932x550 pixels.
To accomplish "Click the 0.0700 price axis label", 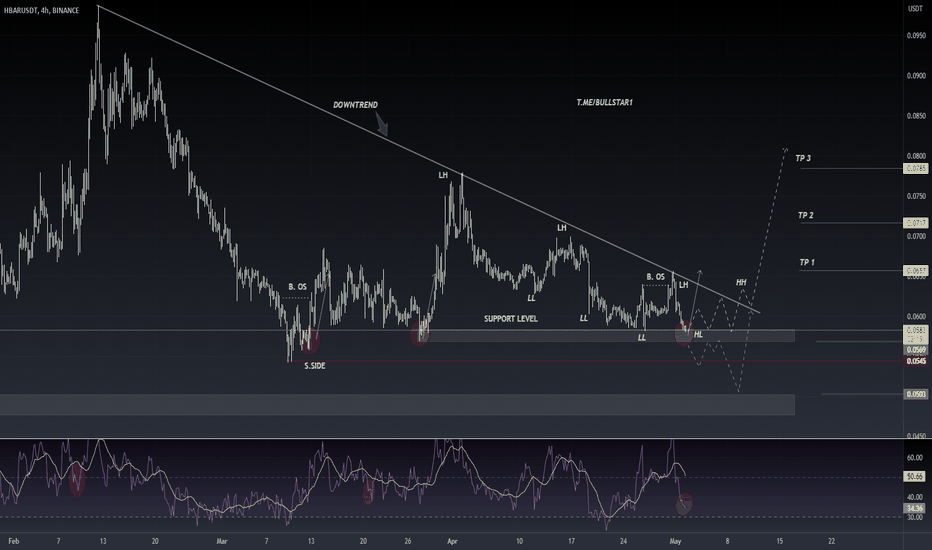I will tap(916, 236).
